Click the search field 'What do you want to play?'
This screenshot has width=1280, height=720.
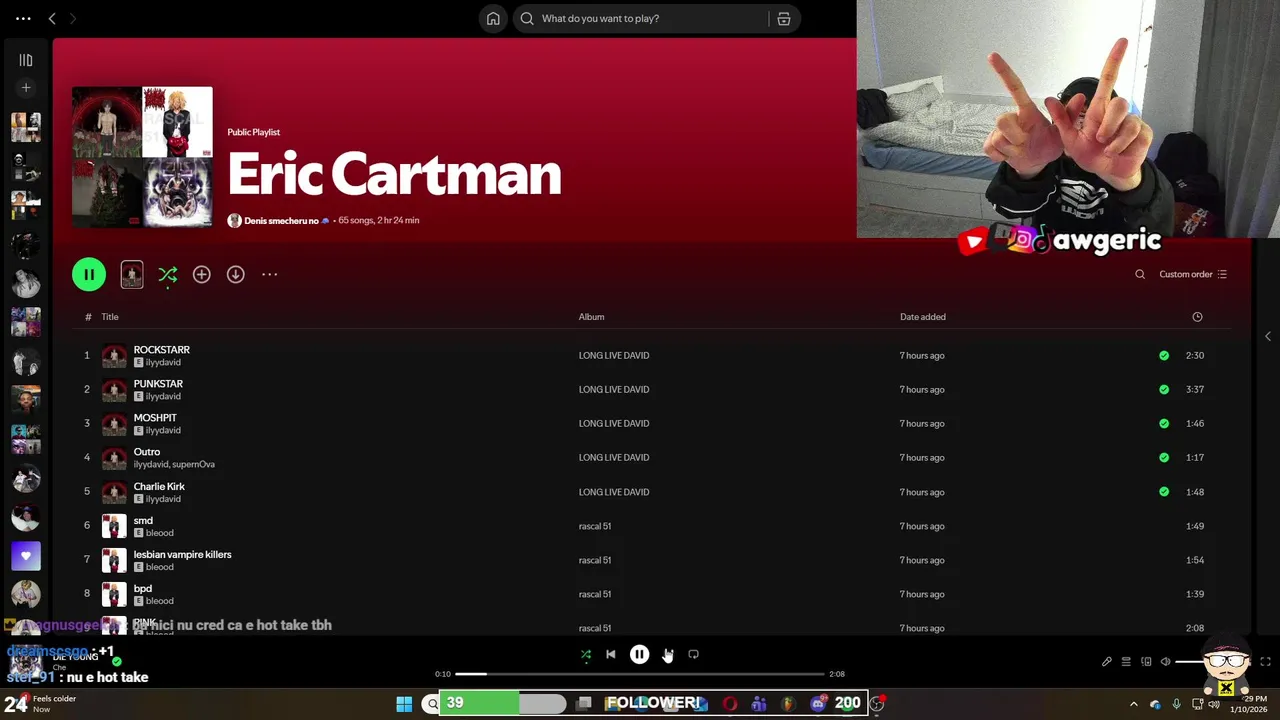[x=640, y=18]
